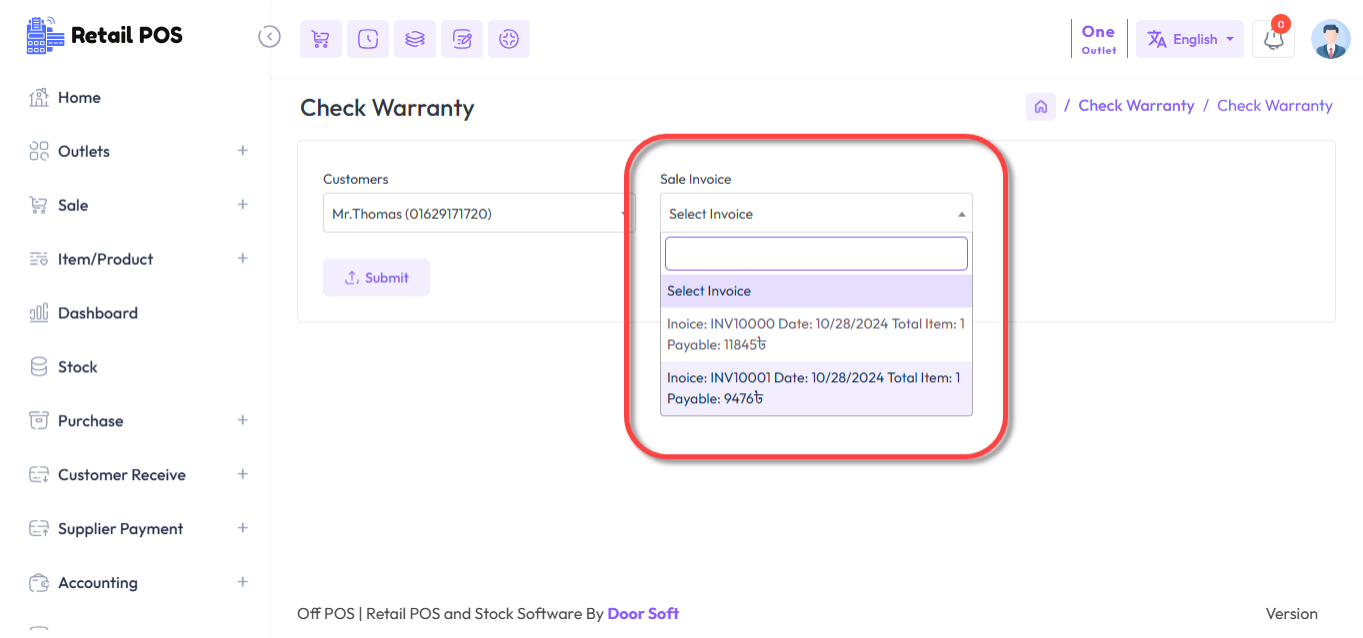The width and height of the screenshot is (1363, 638).
Task: Expand the Outlets menu section
Action: [241, 151]
